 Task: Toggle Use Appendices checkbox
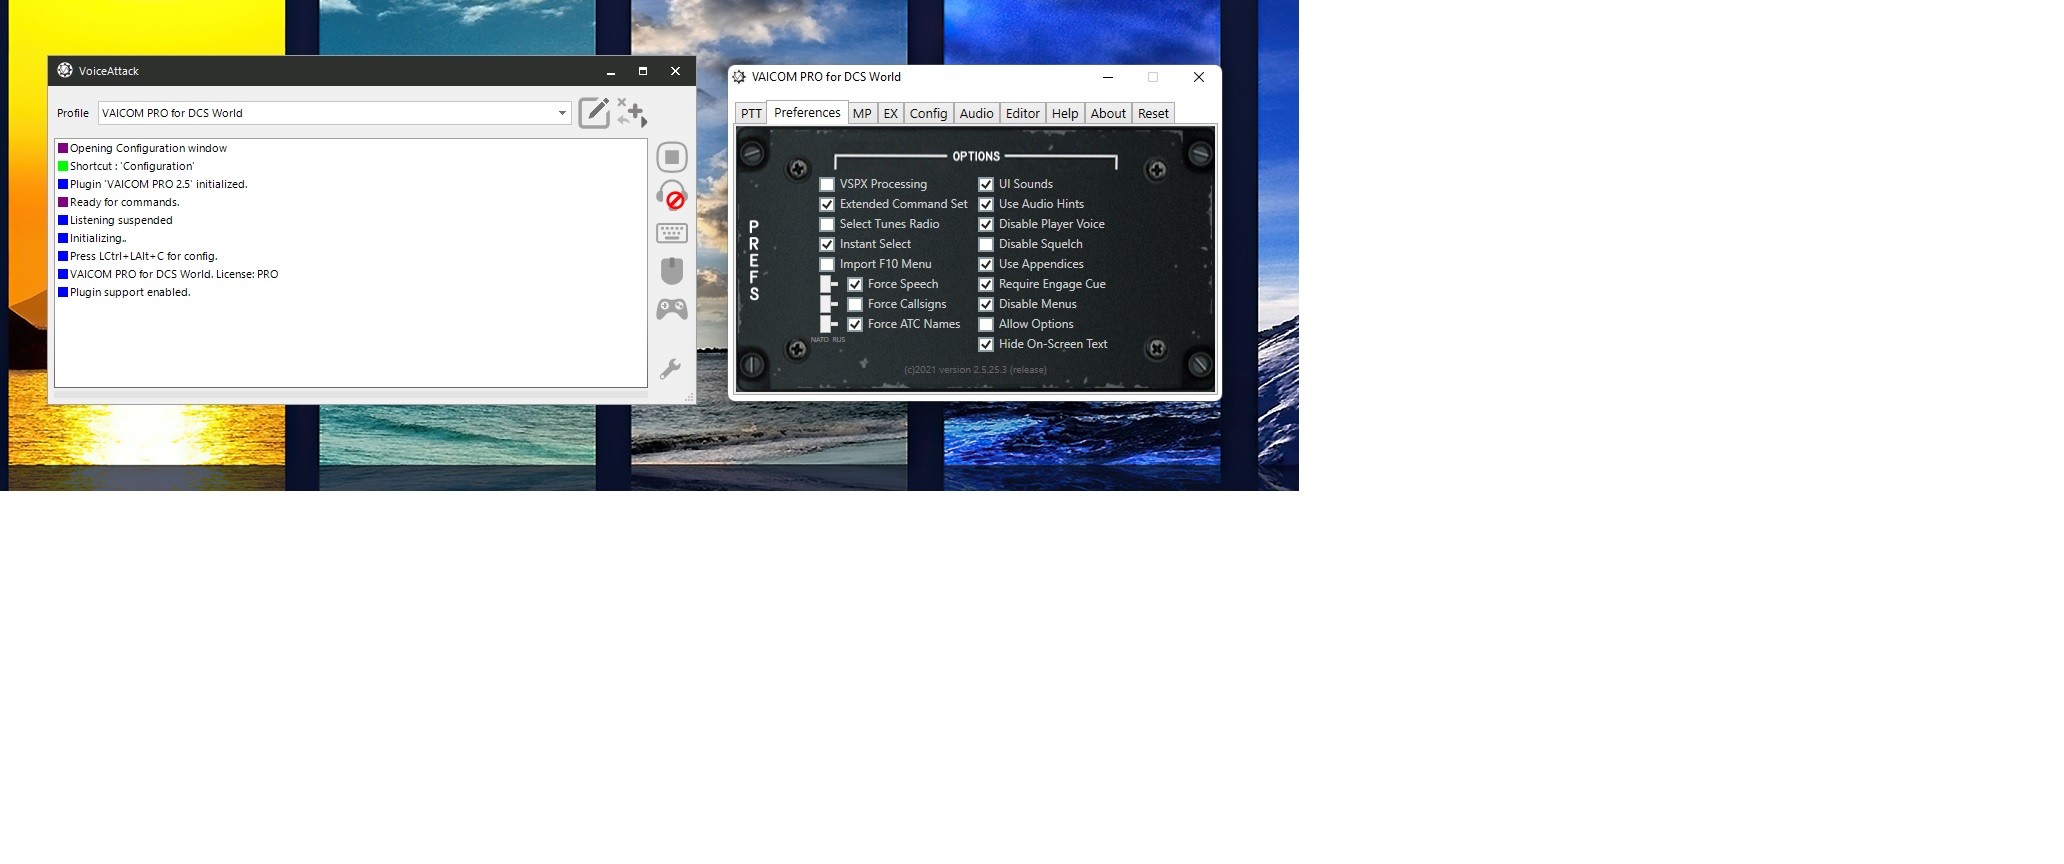pos(986,264)
